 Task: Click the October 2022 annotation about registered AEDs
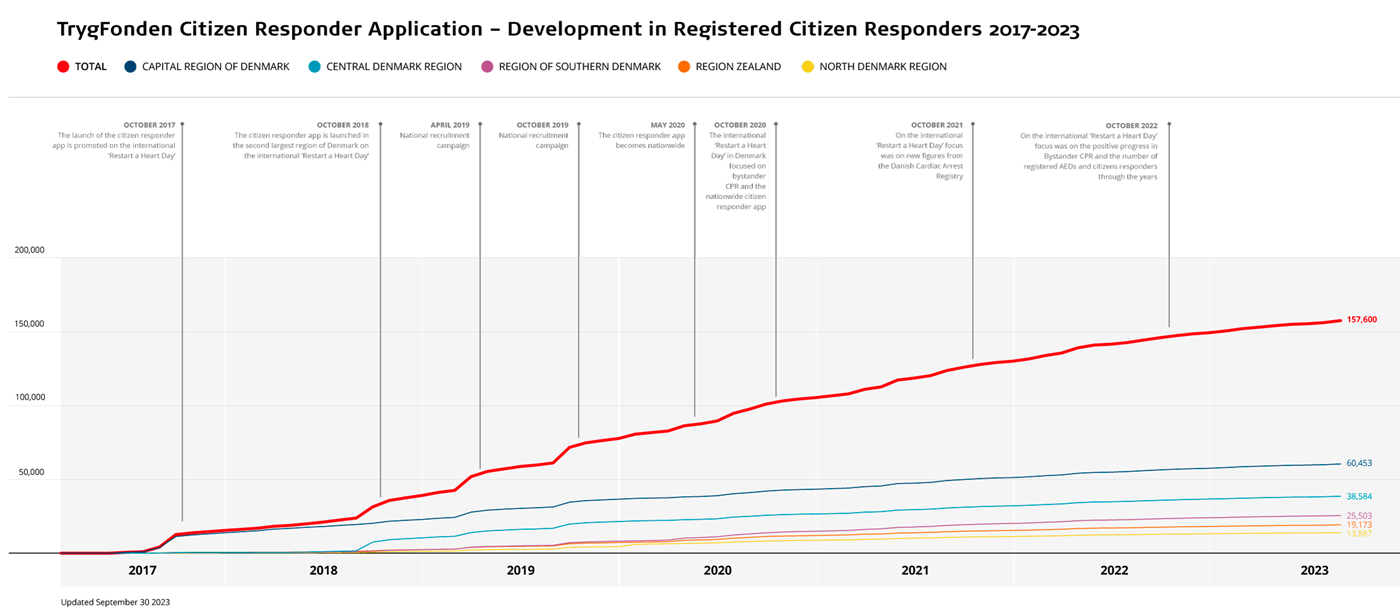(1089, 155)
